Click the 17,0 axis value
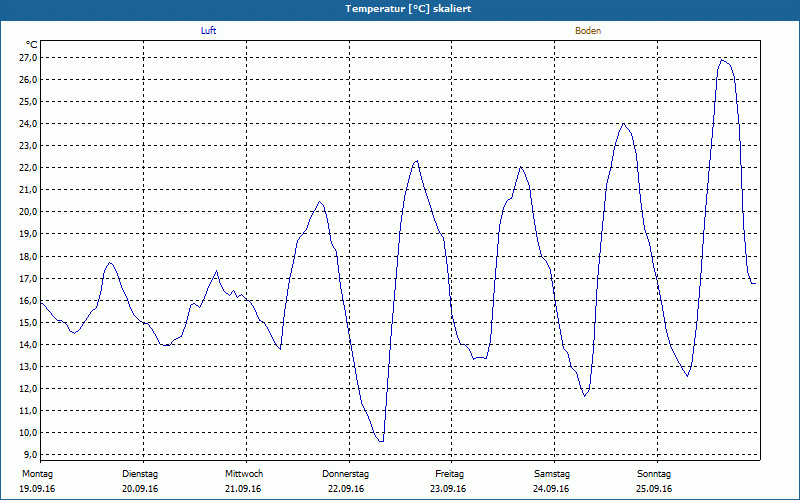 [x=28, y=279]
